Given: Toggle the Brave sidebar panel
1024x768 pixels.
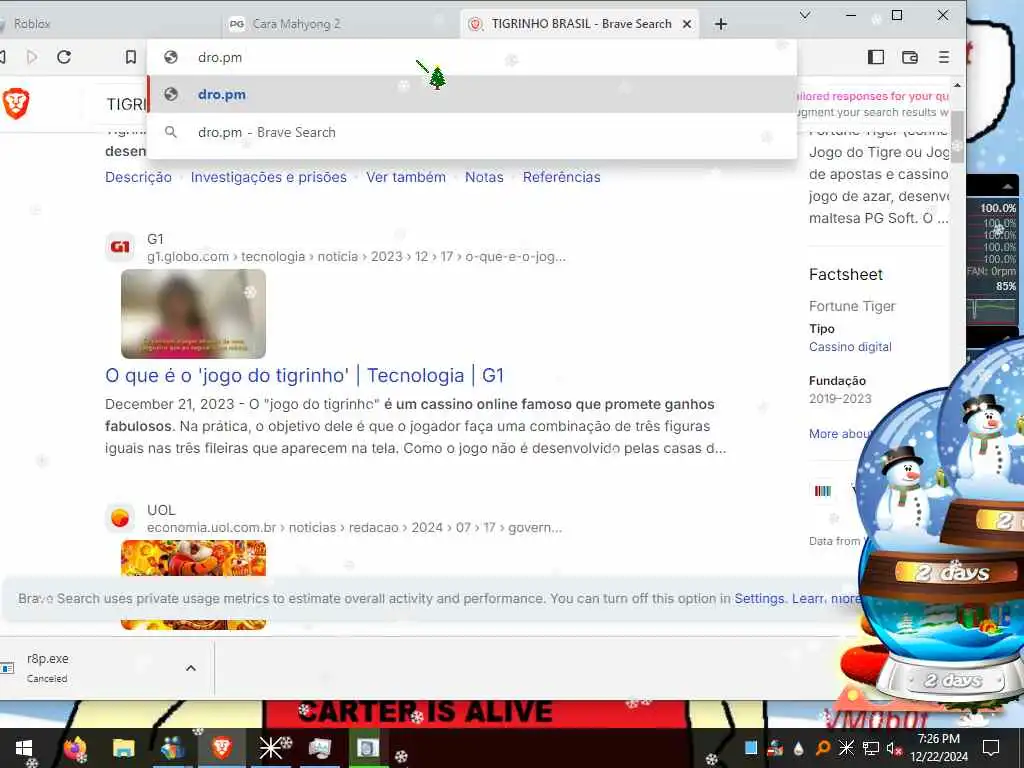Looking at the screenshot, I should 876,57.
